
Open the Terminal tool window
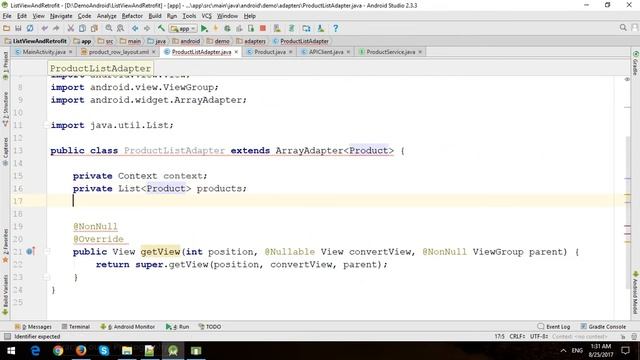(x=76, y=327)
